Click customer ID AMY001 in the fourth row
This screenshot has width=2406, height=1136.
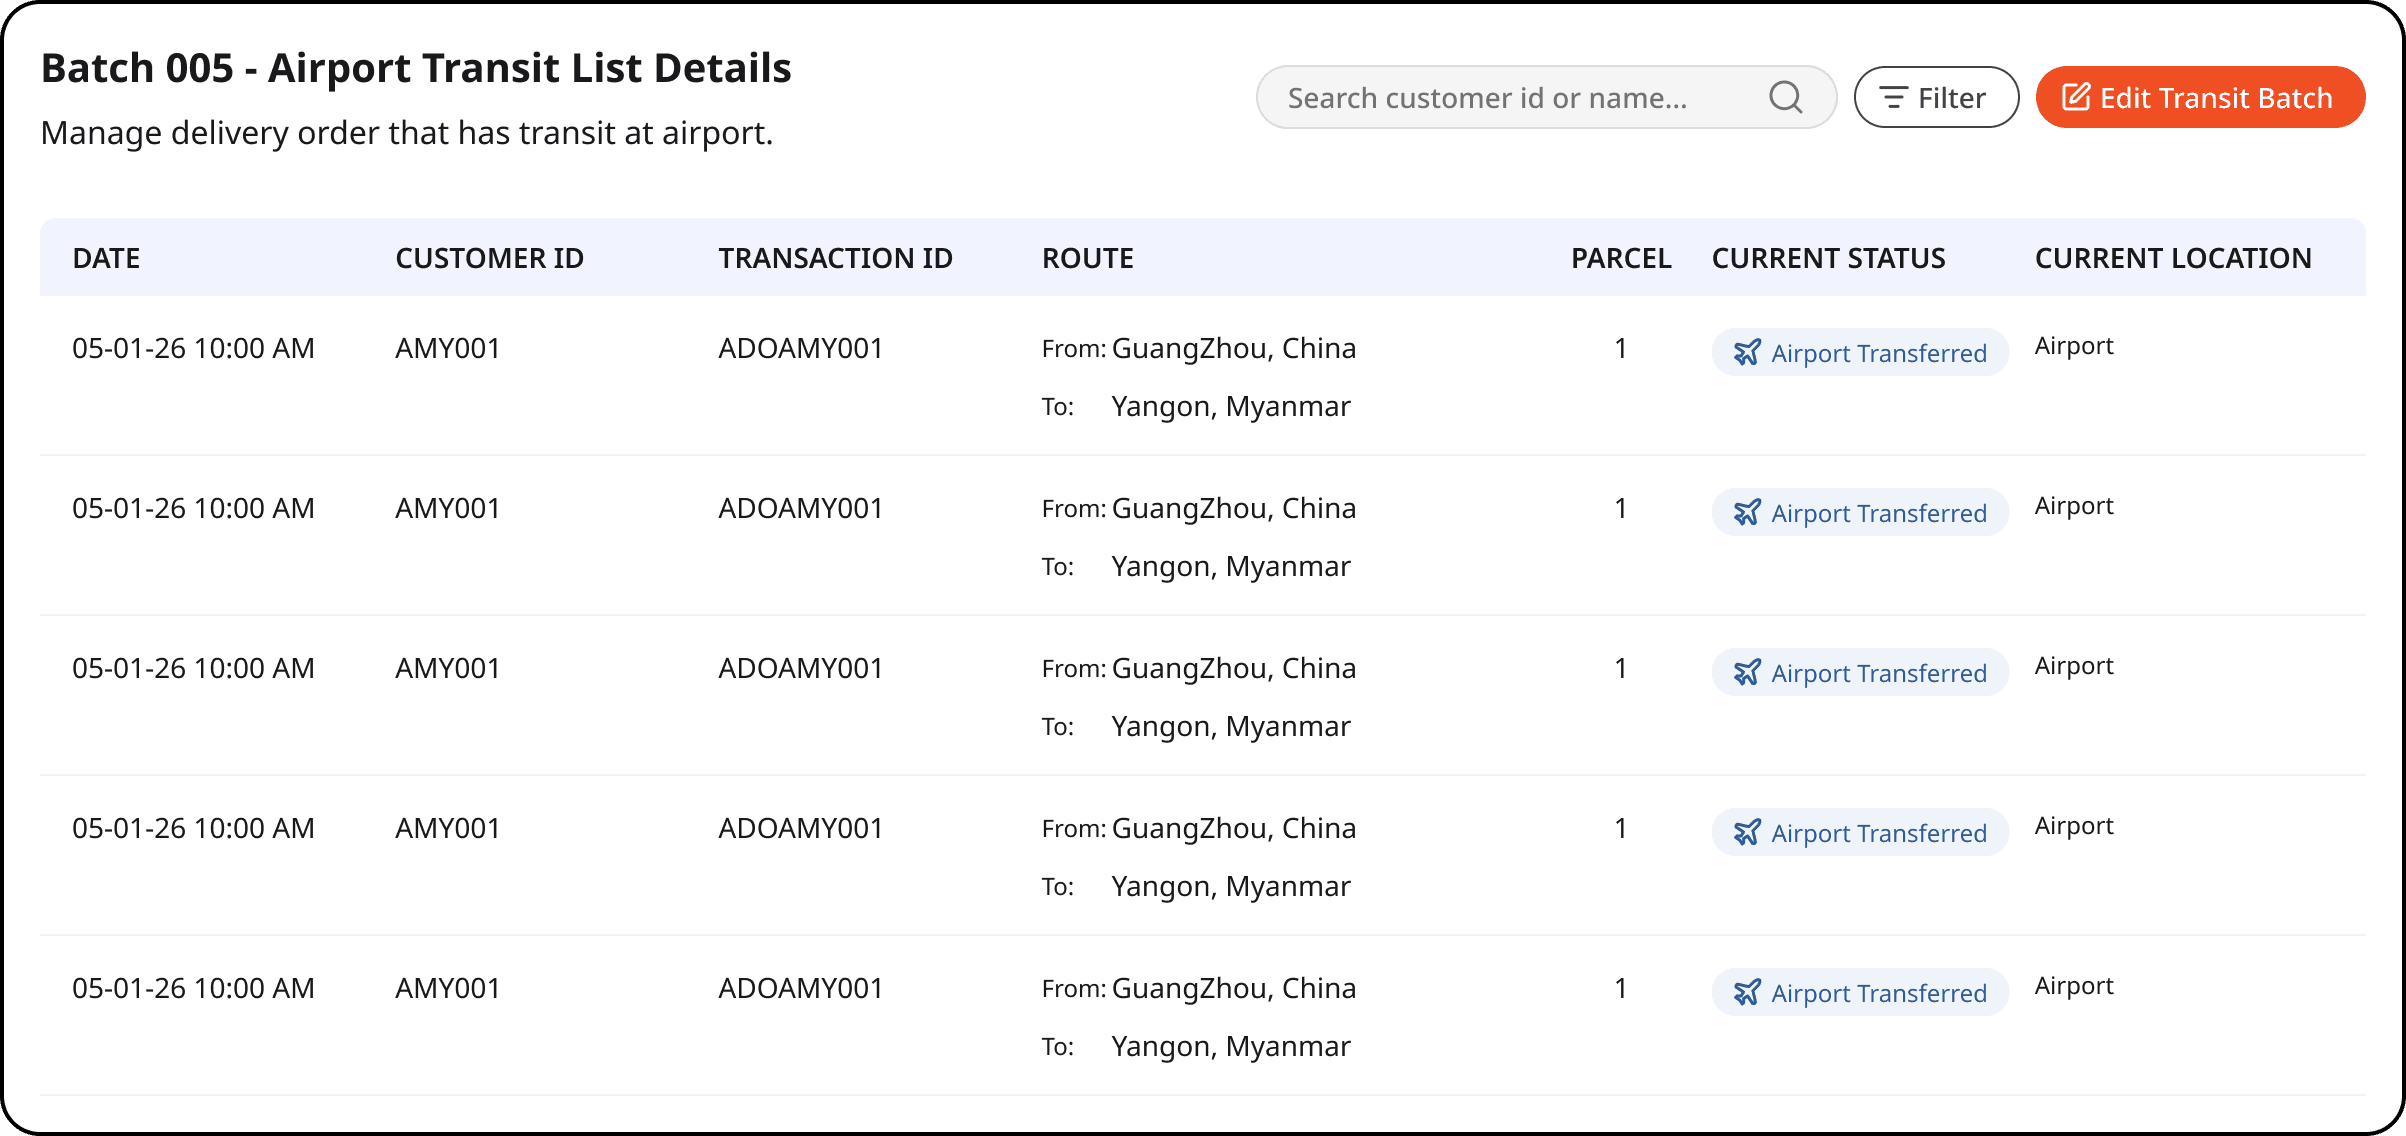(x=447, y=828)
